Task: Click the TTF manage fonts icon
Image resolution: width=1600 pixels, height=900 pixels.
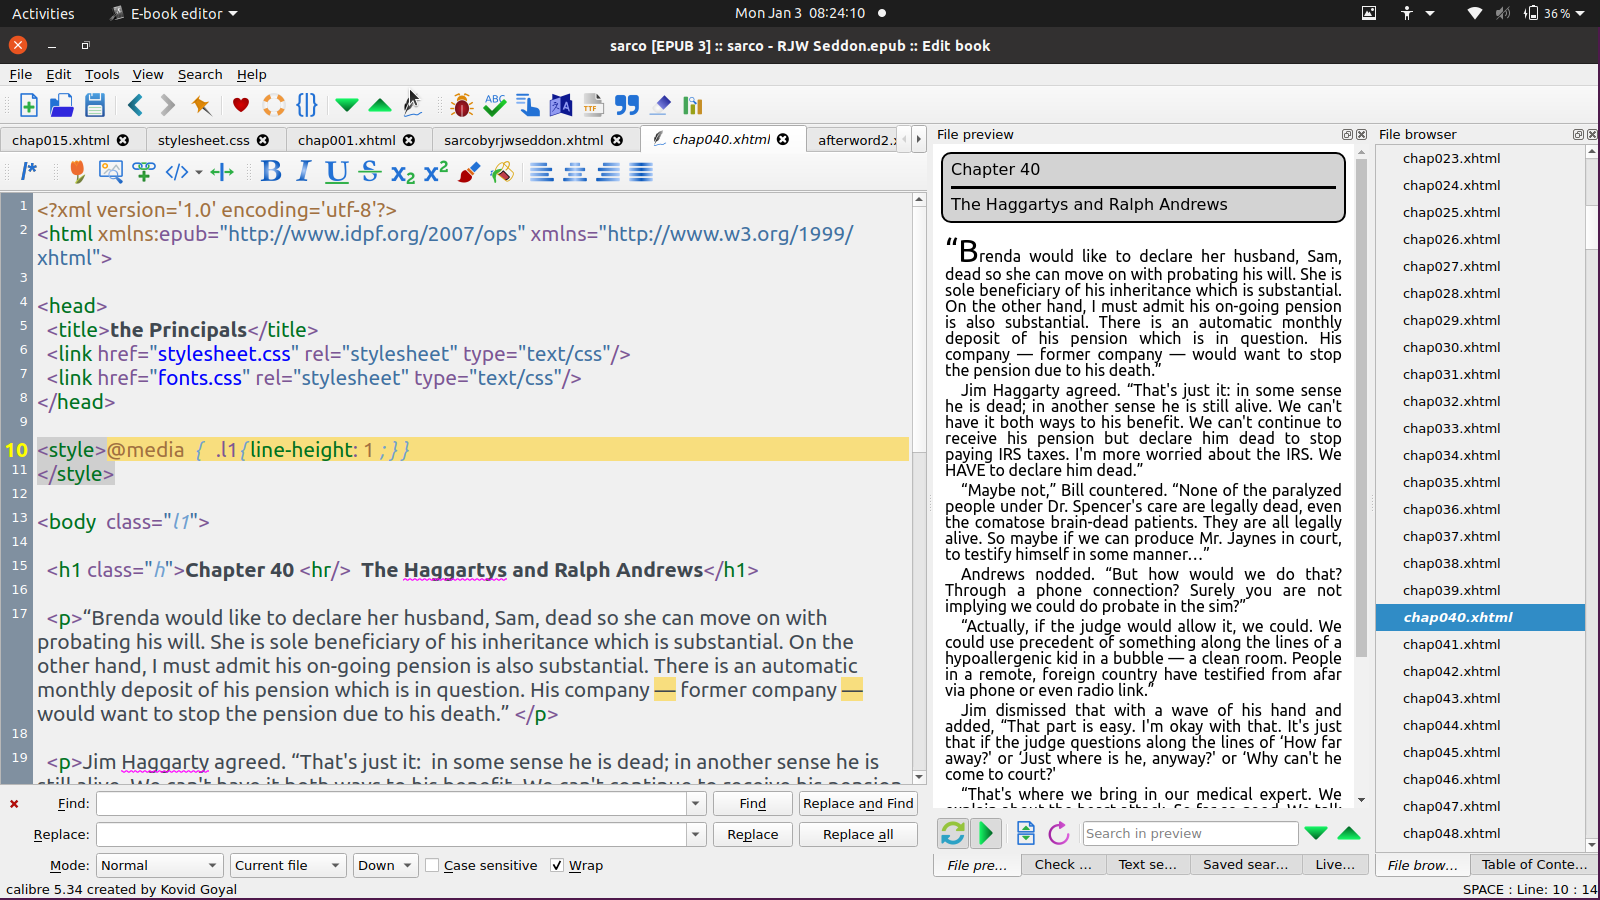Action: (593, 105)
